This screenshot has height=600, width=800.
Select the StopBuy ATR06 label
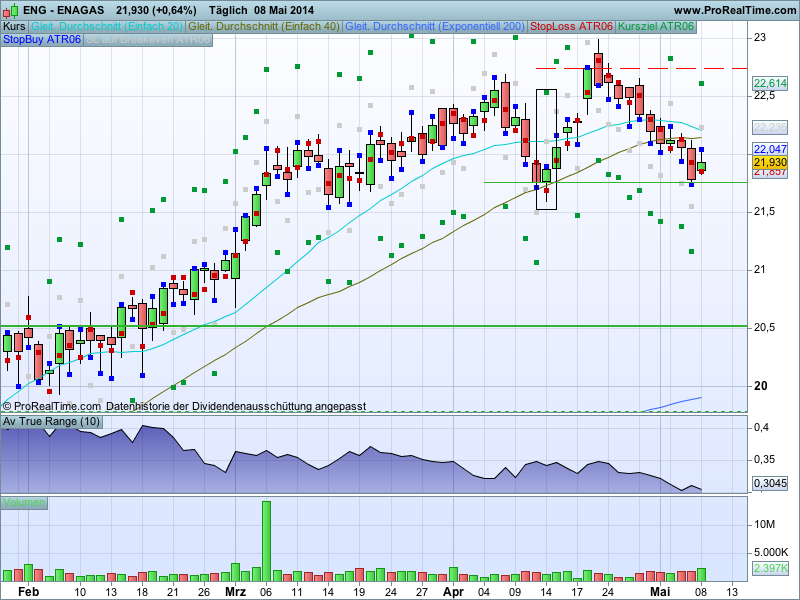coord(42,40)
